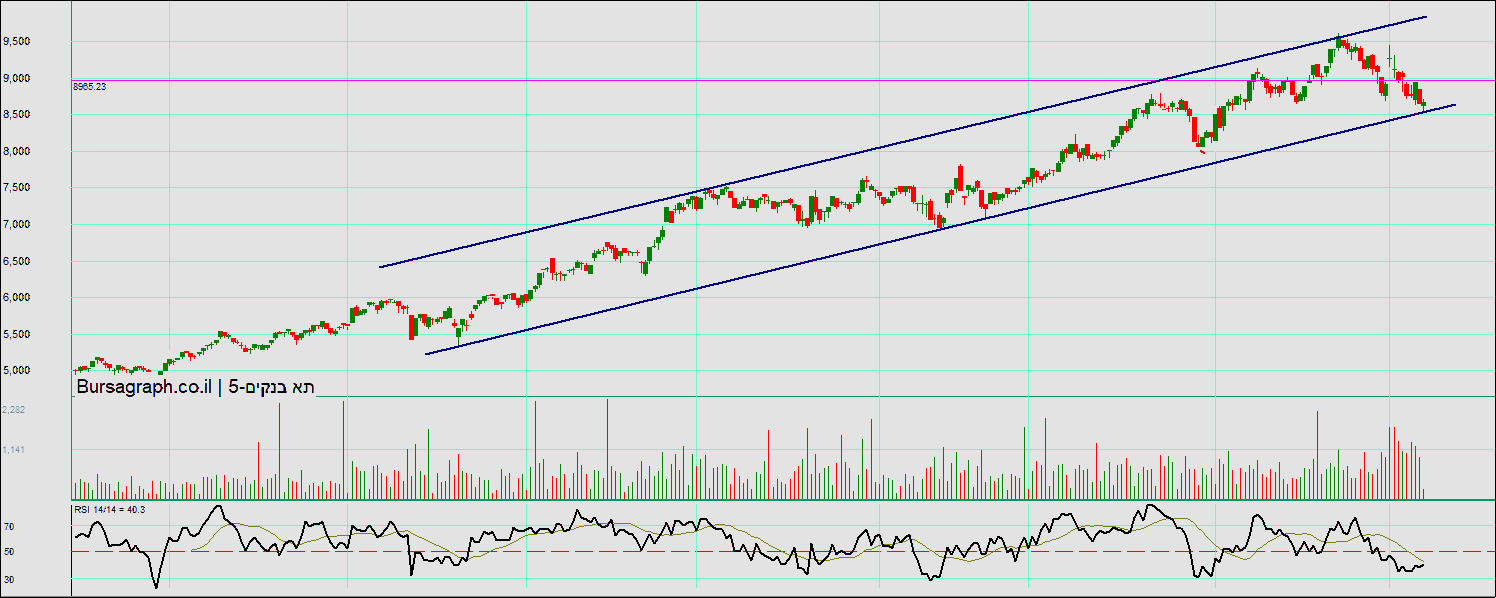Click the last candlestick on the chart
Screen dimensions: 1496x598
point(1423,102)
